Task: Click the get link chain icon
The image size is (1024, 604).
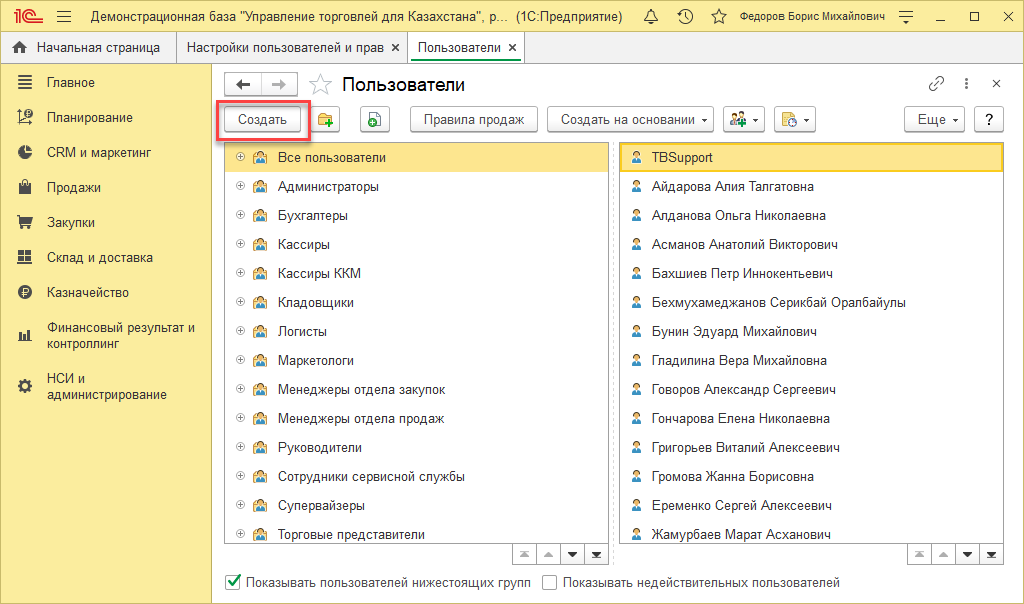Action: pos(936,84)
